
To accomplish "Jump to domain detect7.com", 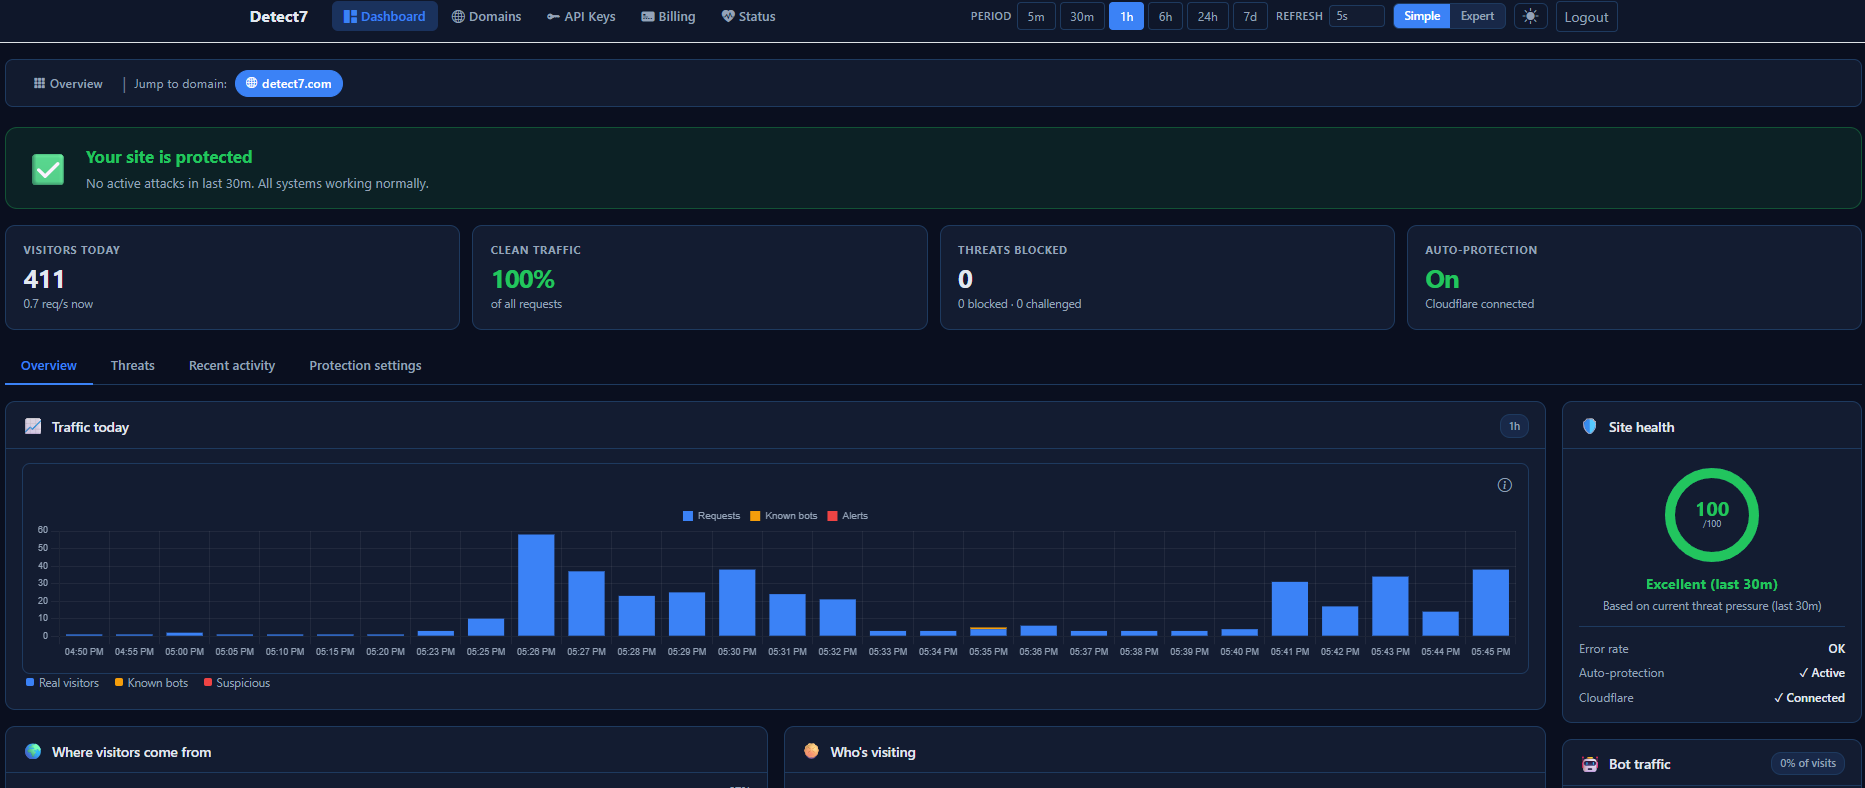I will pyautogui.click(x=289, y=84).
